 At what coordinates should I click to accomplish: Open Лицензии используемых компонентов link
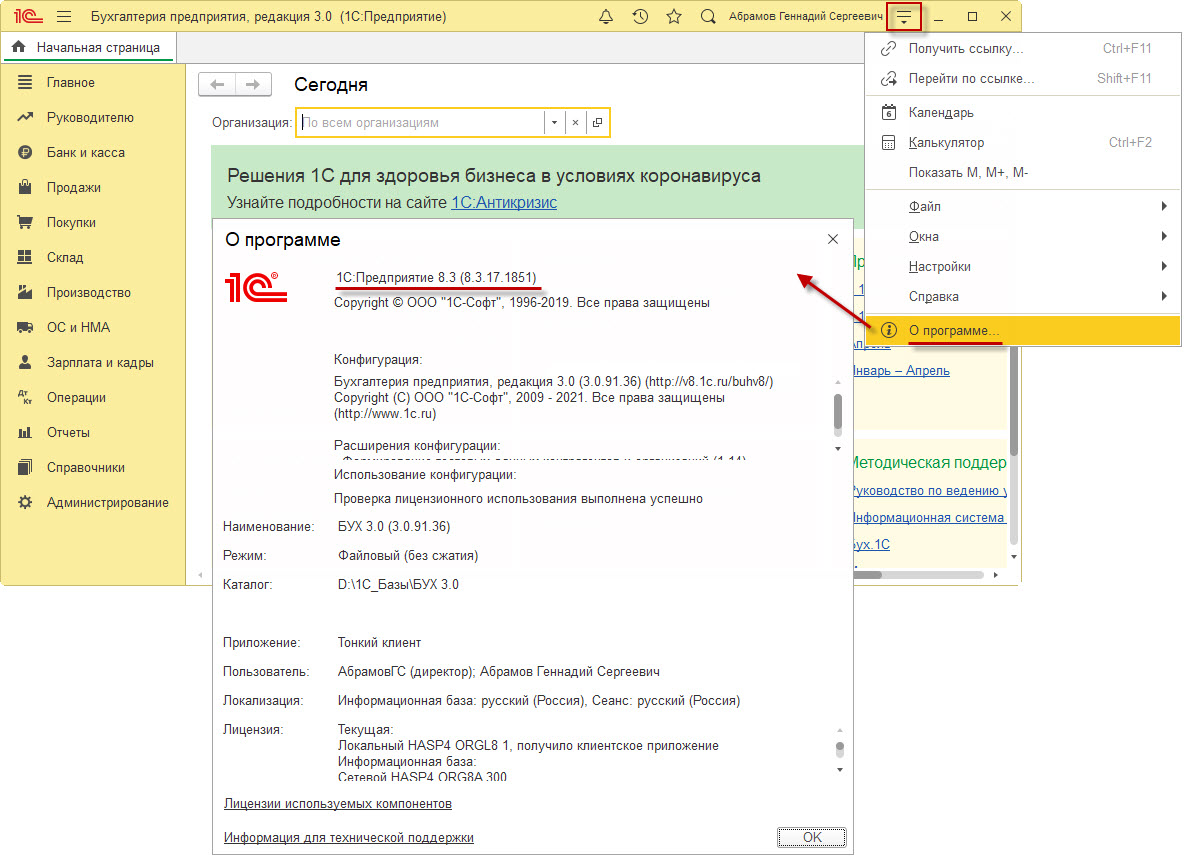[x=338, y=804]
